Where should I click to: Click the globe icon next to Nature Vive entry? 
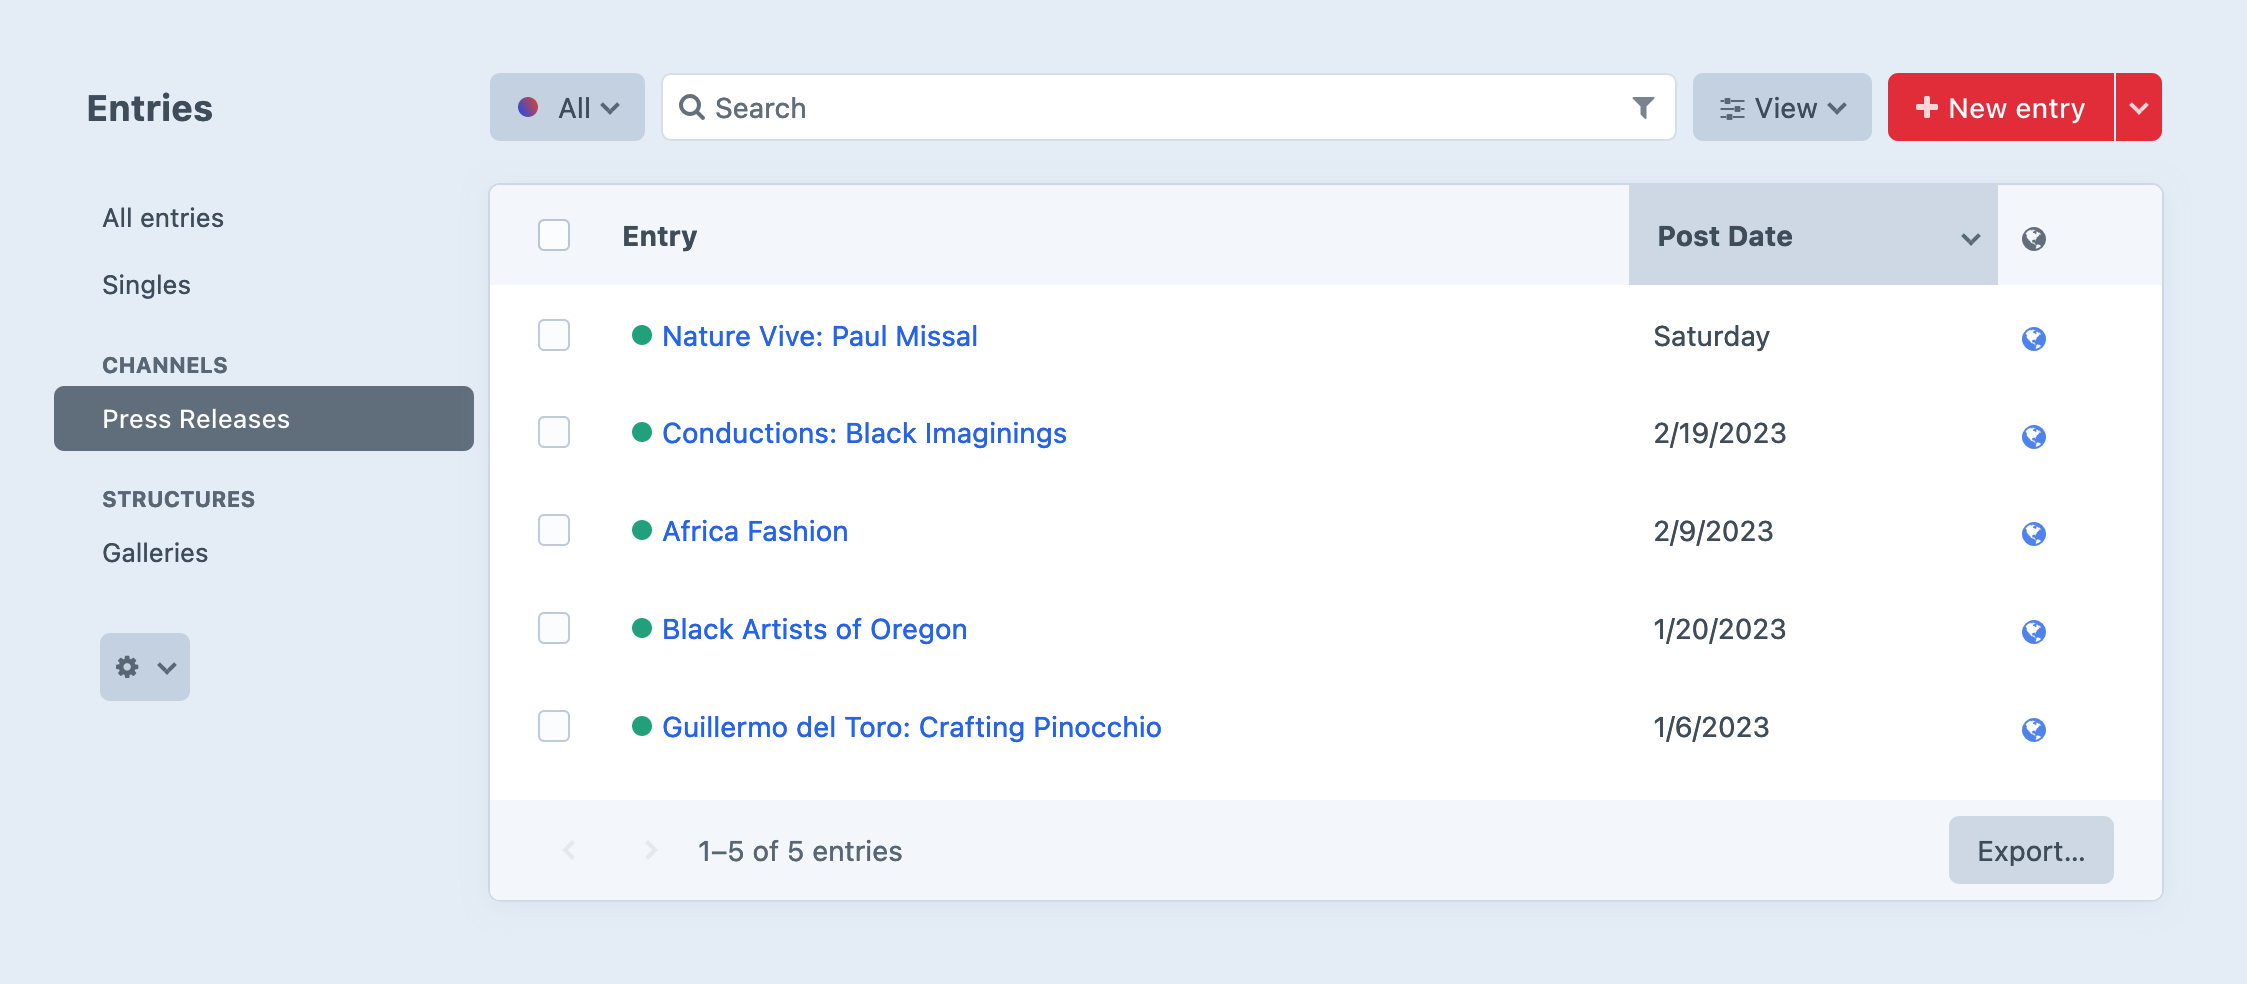(2032, 338)
